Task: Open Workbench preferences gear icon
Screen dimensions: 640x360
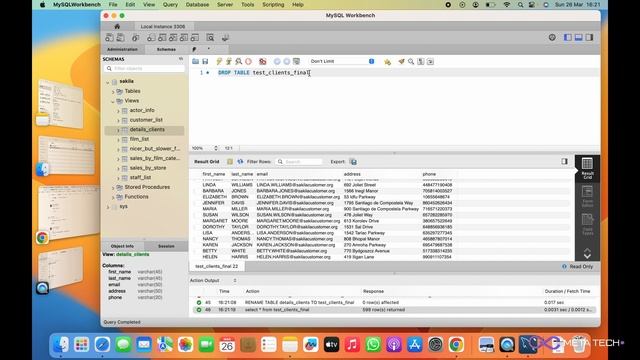Action: (552, 37)
